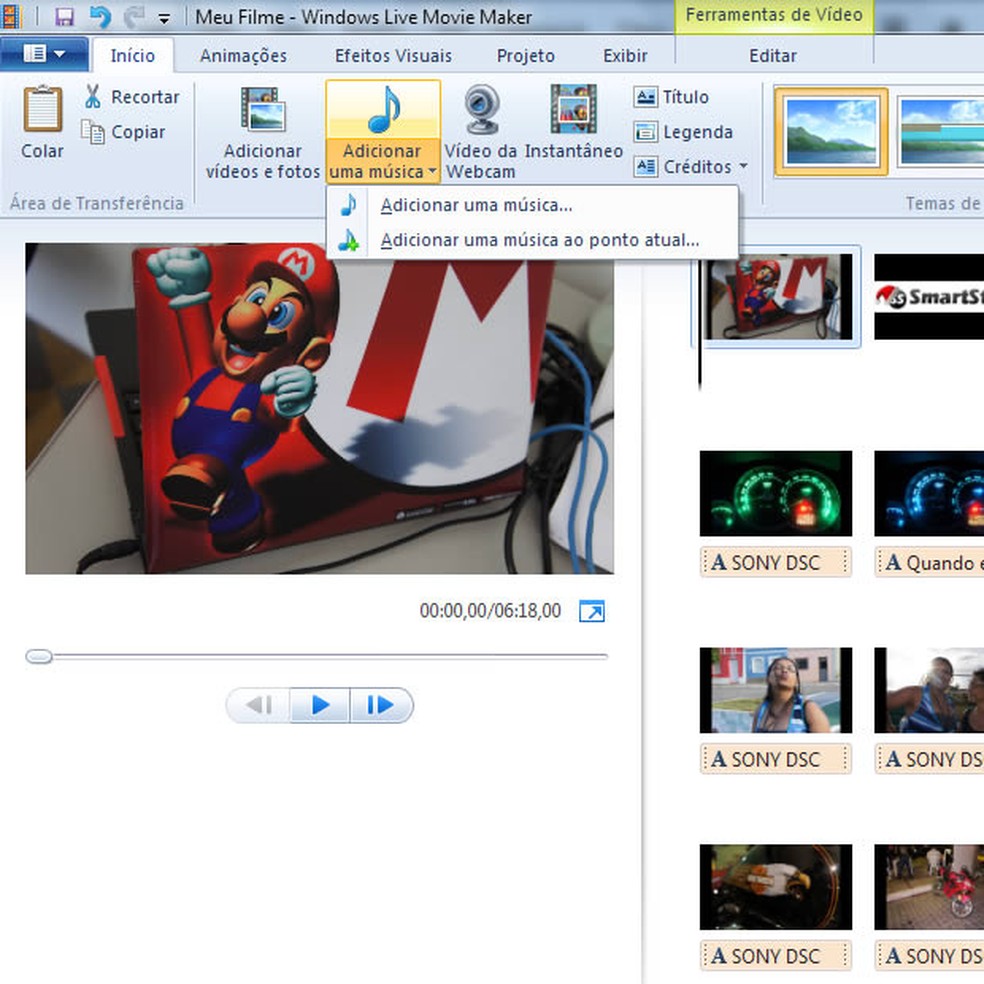Open the Quick Access Toolbar customize arrow
Image resolution: width=984 pixels, height=984 pixels.
164,18
